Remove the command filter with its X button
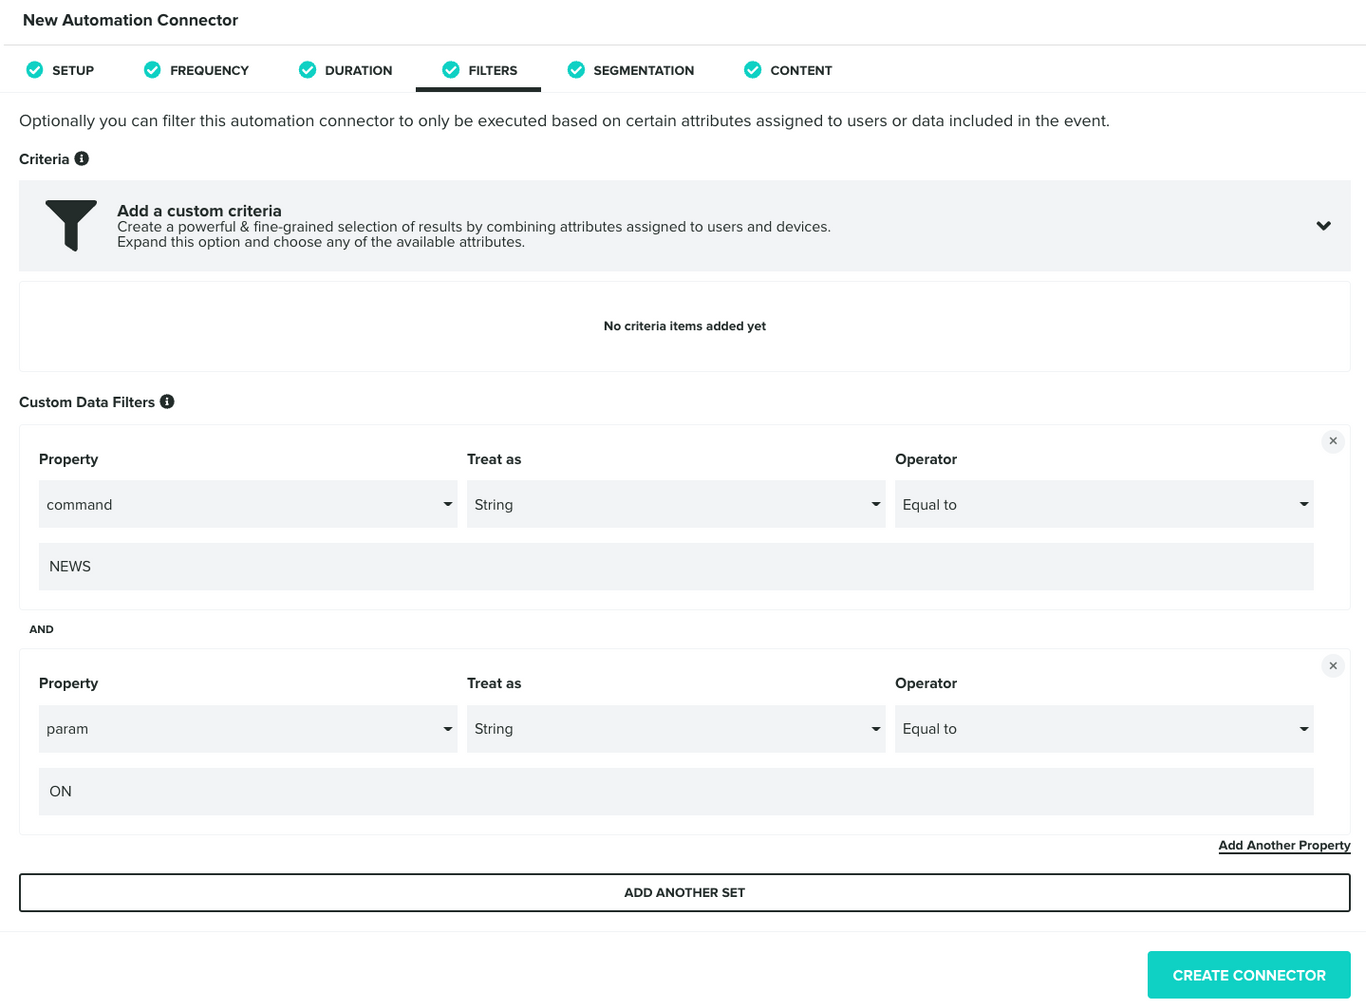1366x1007 pixels. 1332,441
